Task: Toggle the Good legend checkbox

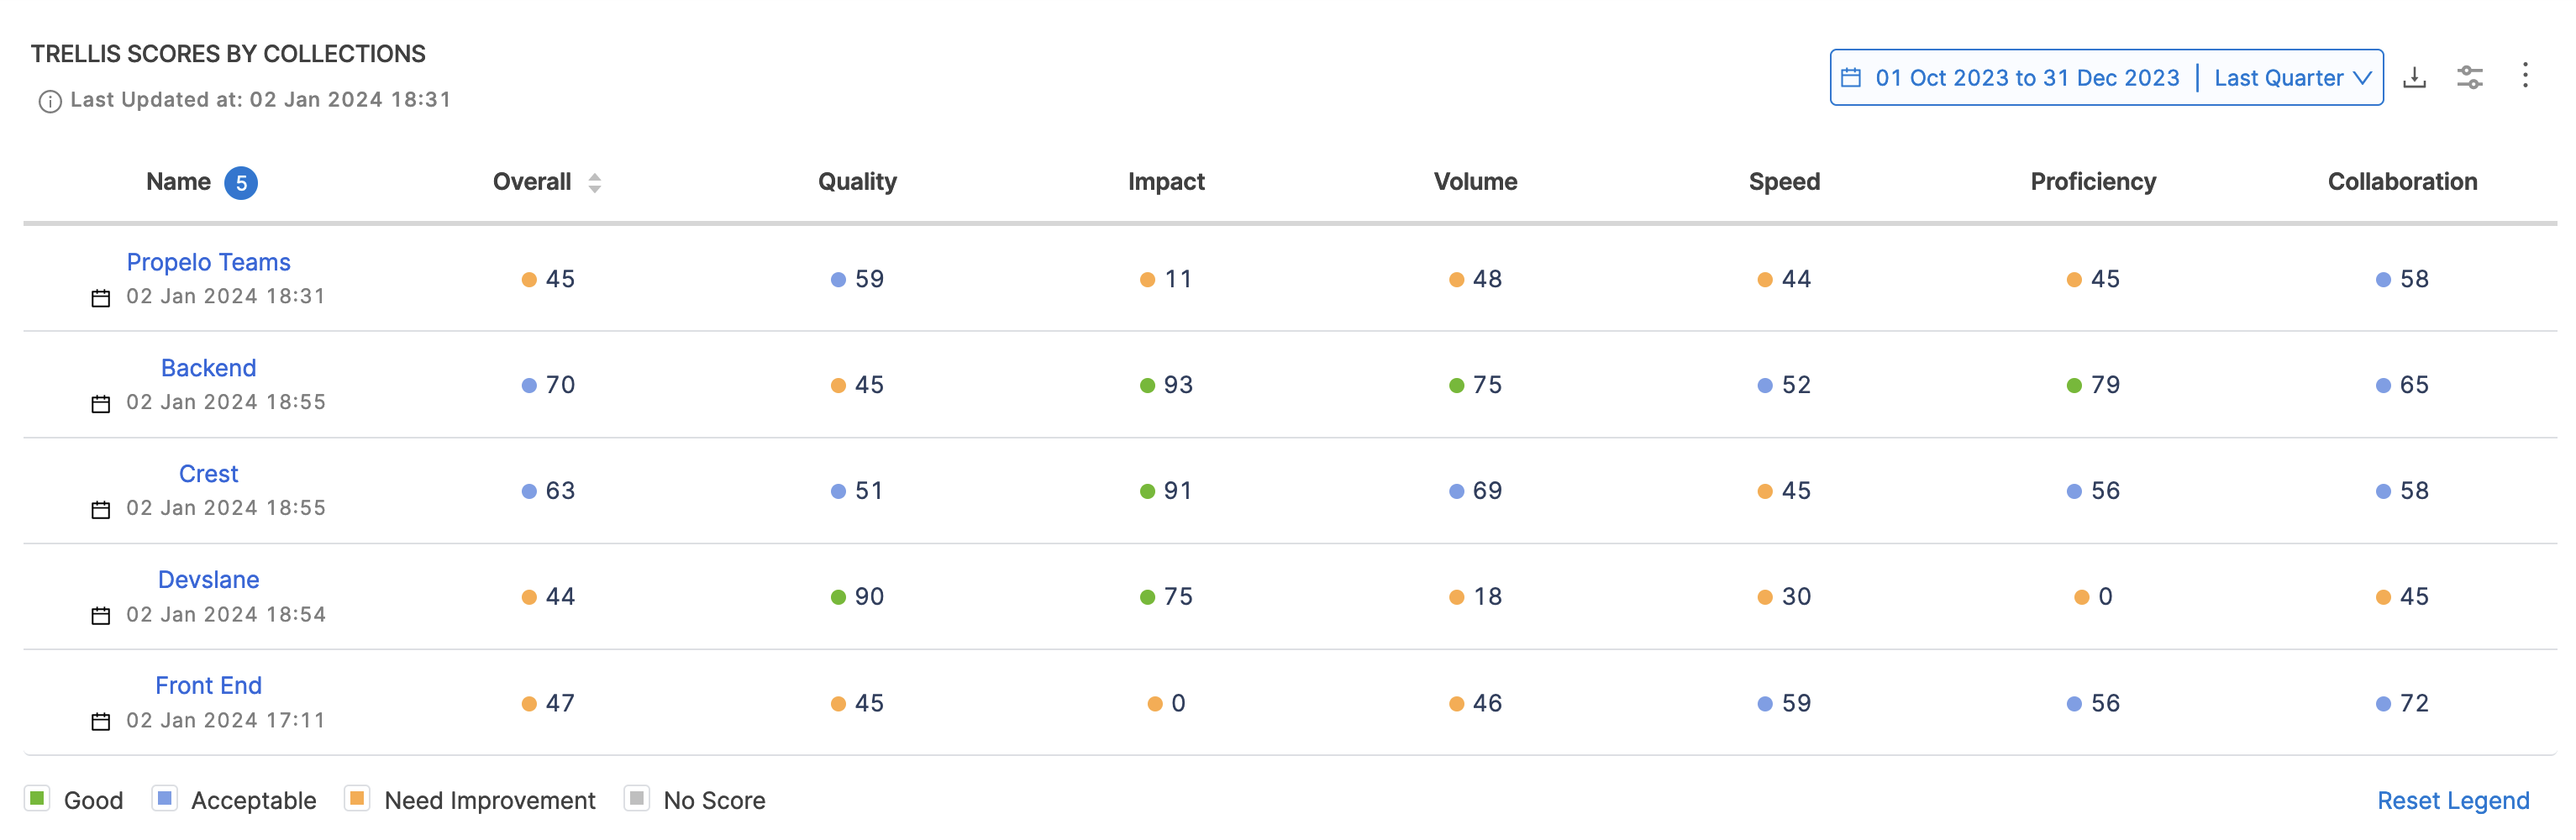Action: pyautogui.click(x=37, y=799)
